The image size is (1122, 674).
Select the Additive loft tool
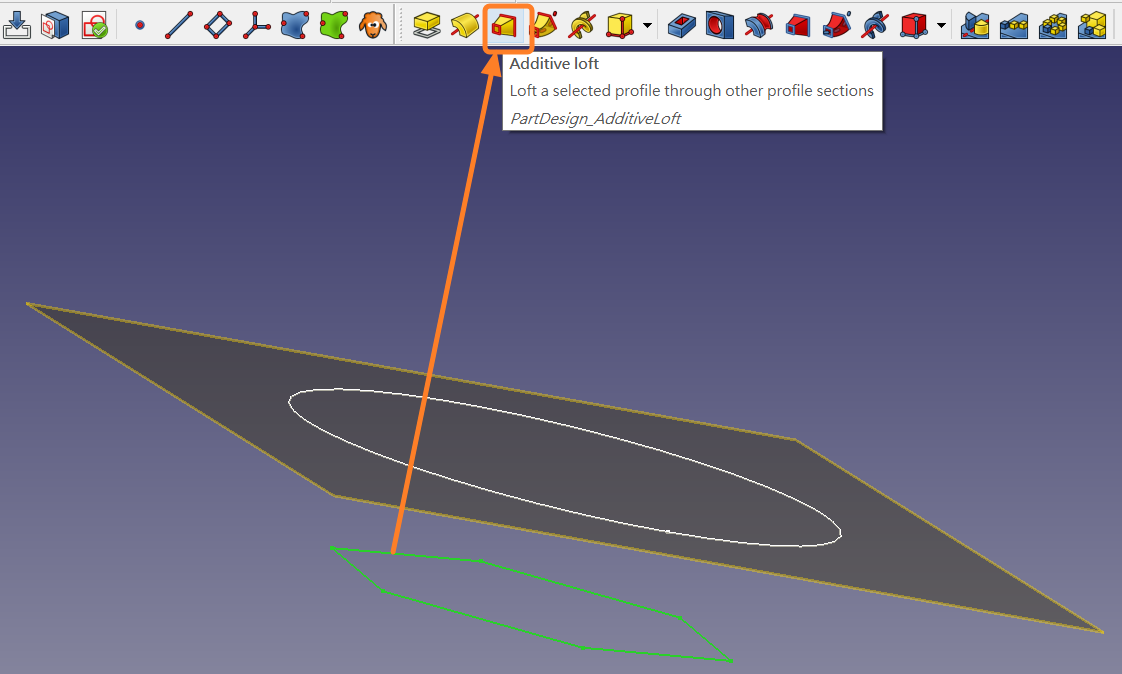[504, 26]
